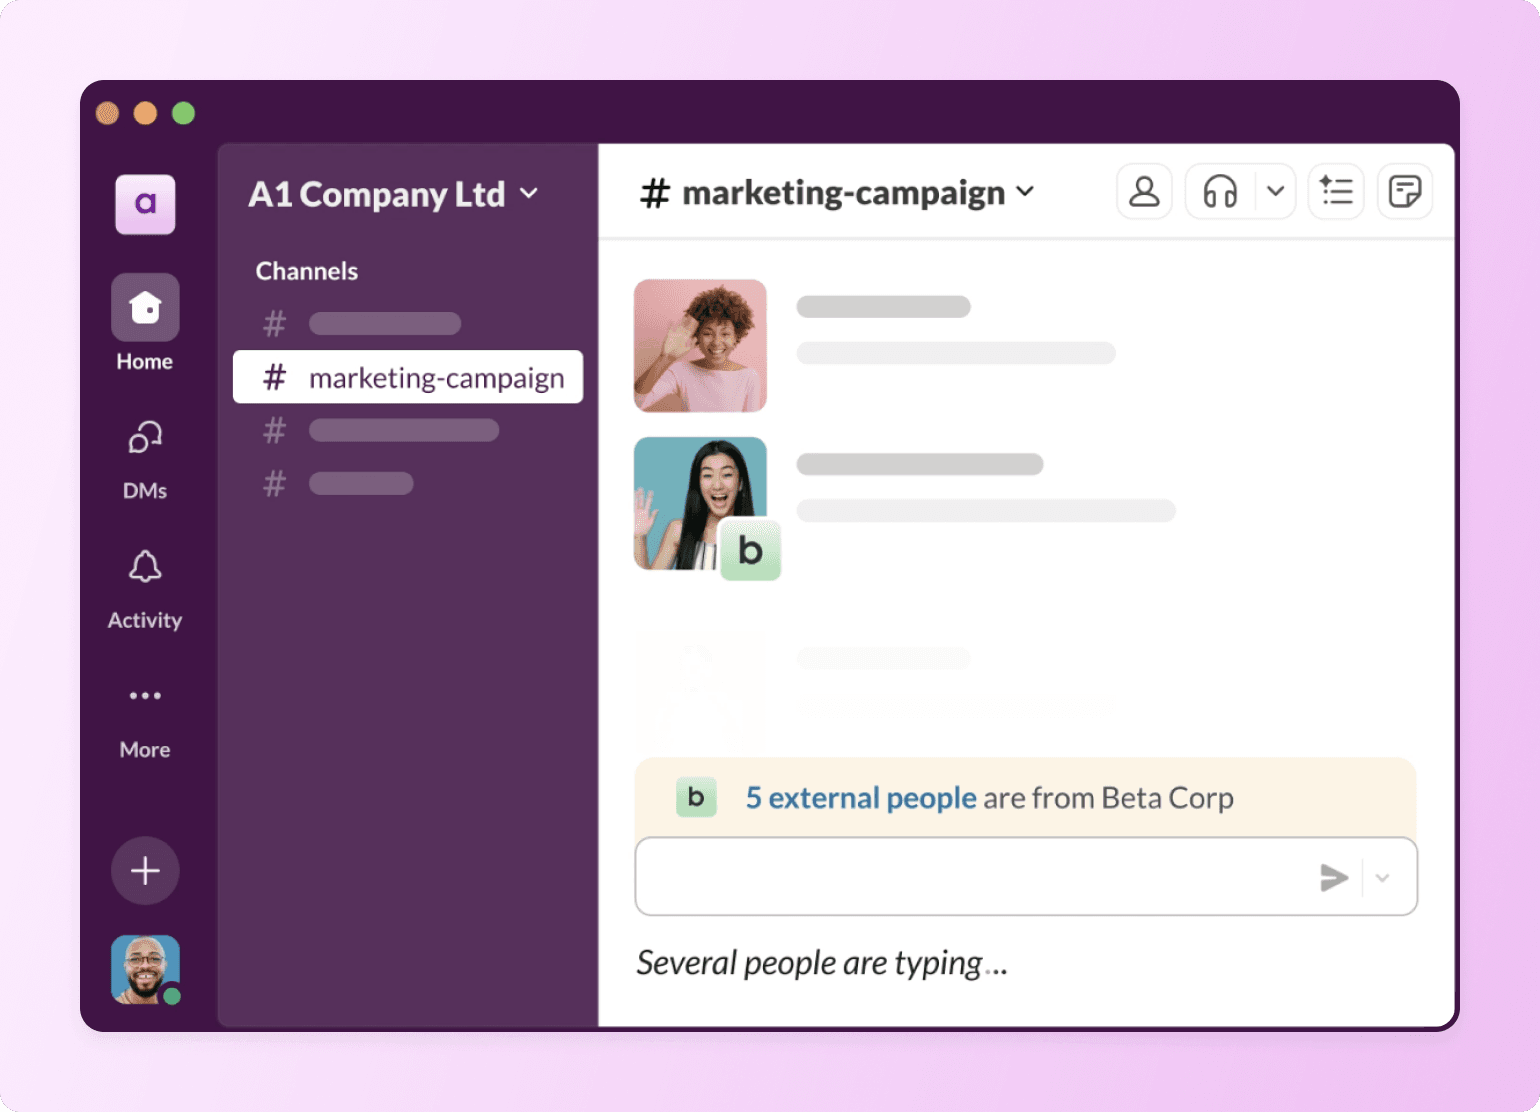Click the A1 Company workspace icon
The width and height of the screenshot is (1540, 1112).
144,204
